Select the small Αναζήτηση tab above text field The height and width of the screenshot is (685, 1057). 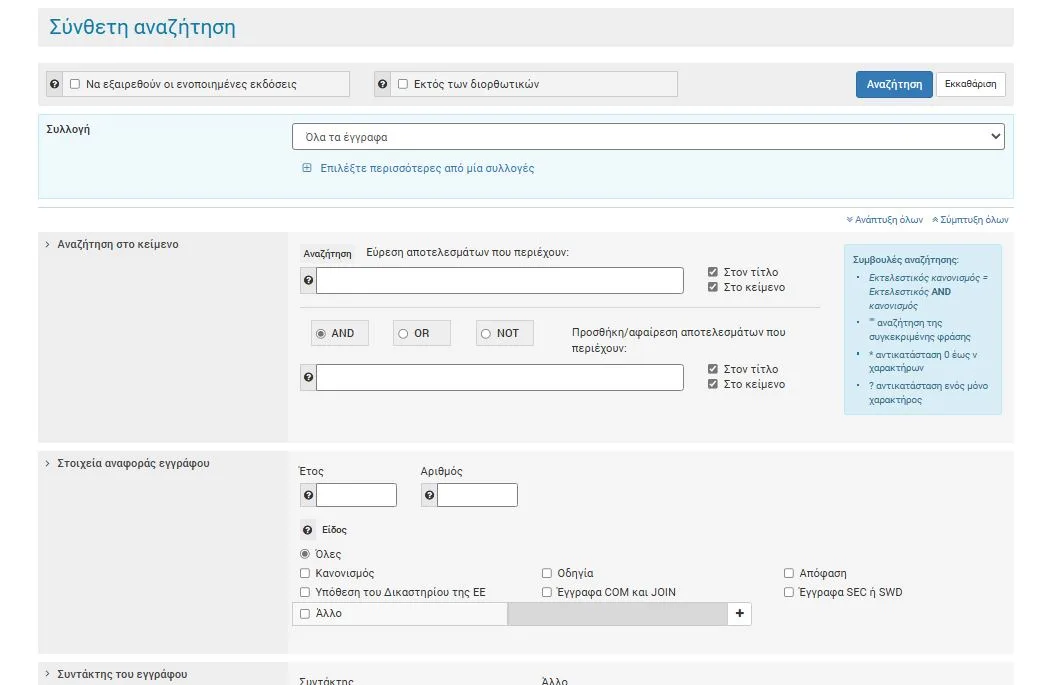click(x=327, y=254)
